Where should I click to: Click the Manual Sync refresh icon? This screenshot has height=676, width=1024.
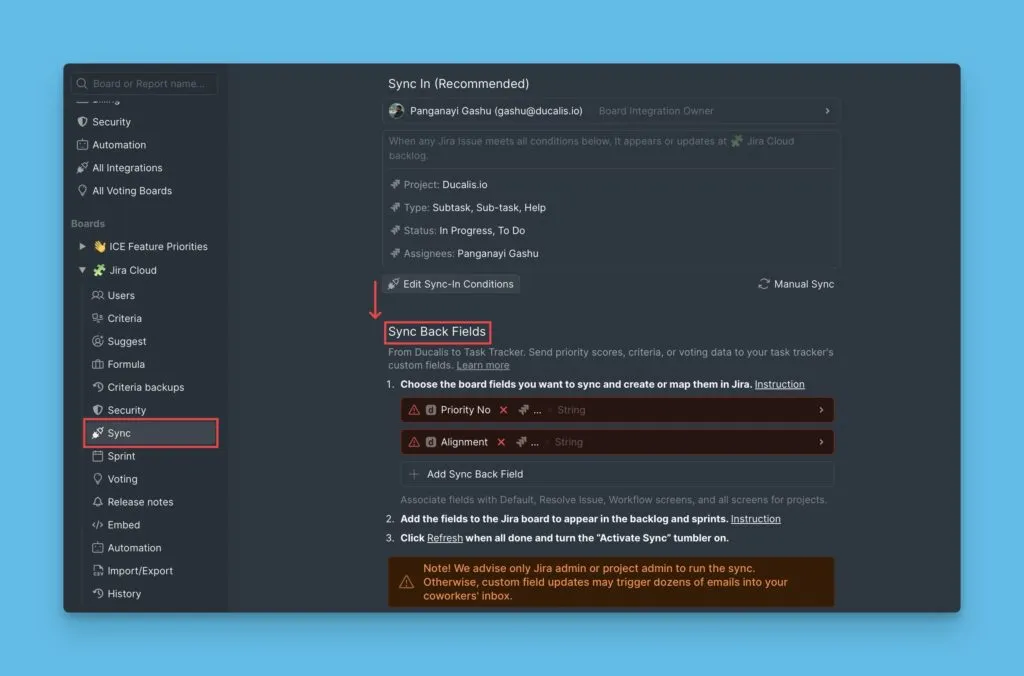point(764,284)
